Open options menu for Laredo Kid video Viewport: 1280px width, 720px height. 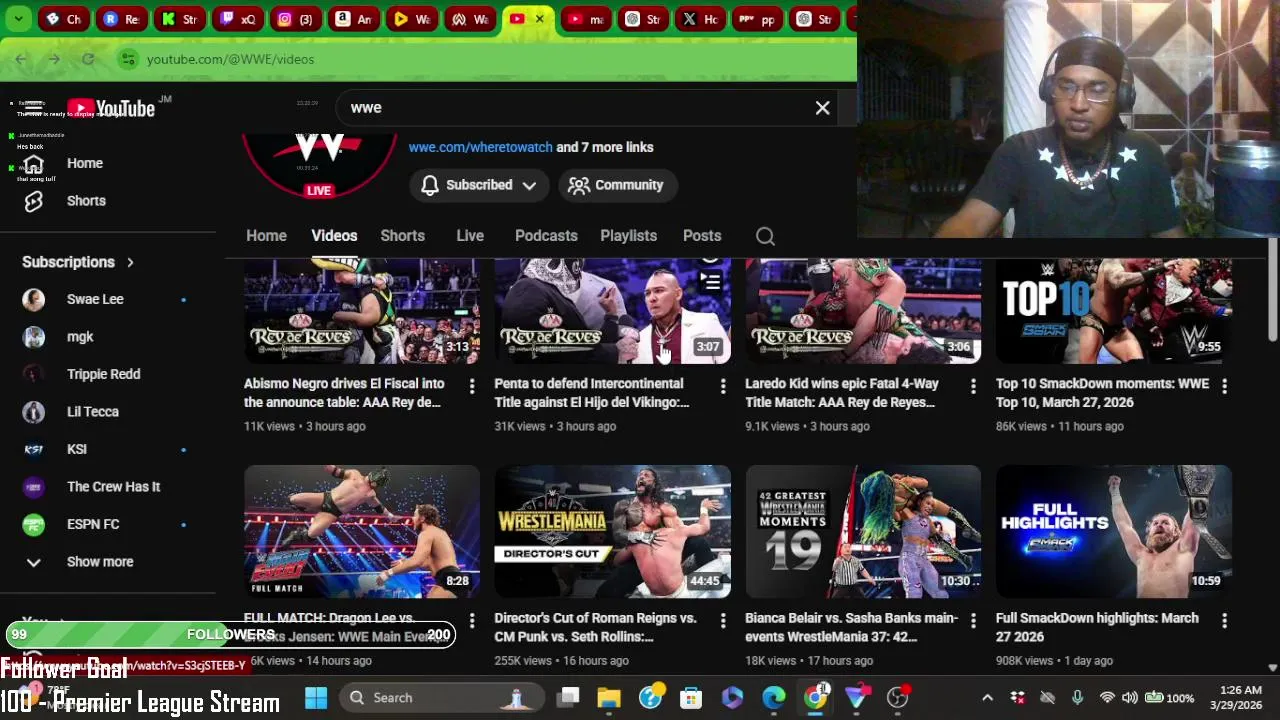[x=973, y=385]
